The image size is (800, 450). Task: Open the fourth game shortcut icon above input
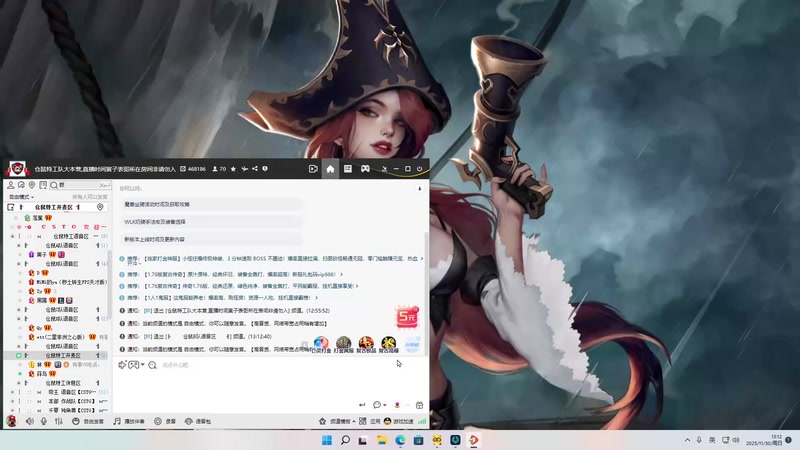pyautogui.click(x=388, y=344)
